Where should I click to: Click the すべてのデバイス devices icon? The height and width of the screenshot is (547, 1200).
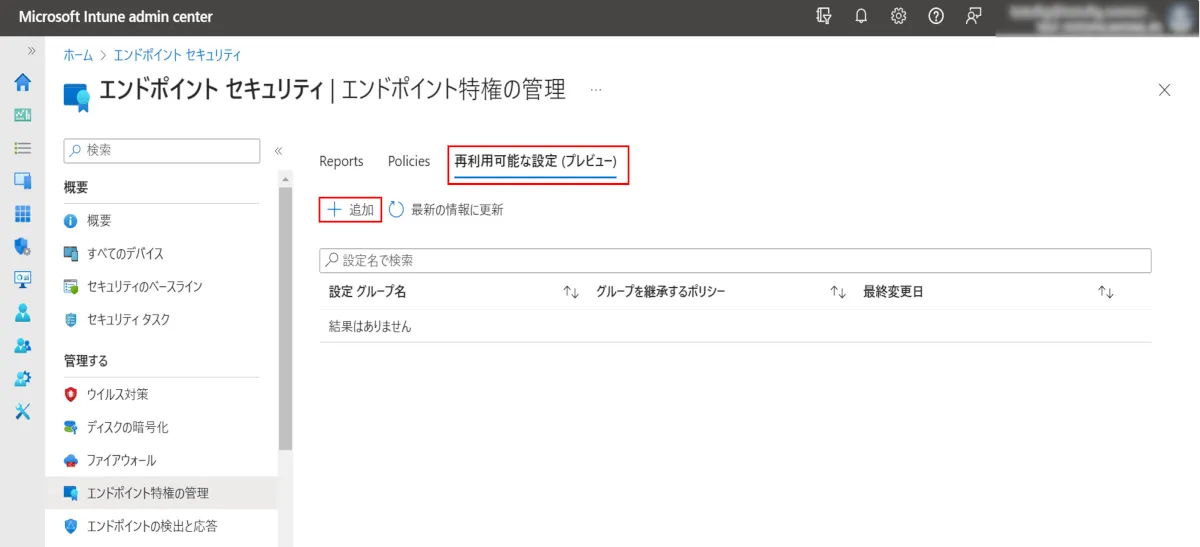tap(71, 254)
